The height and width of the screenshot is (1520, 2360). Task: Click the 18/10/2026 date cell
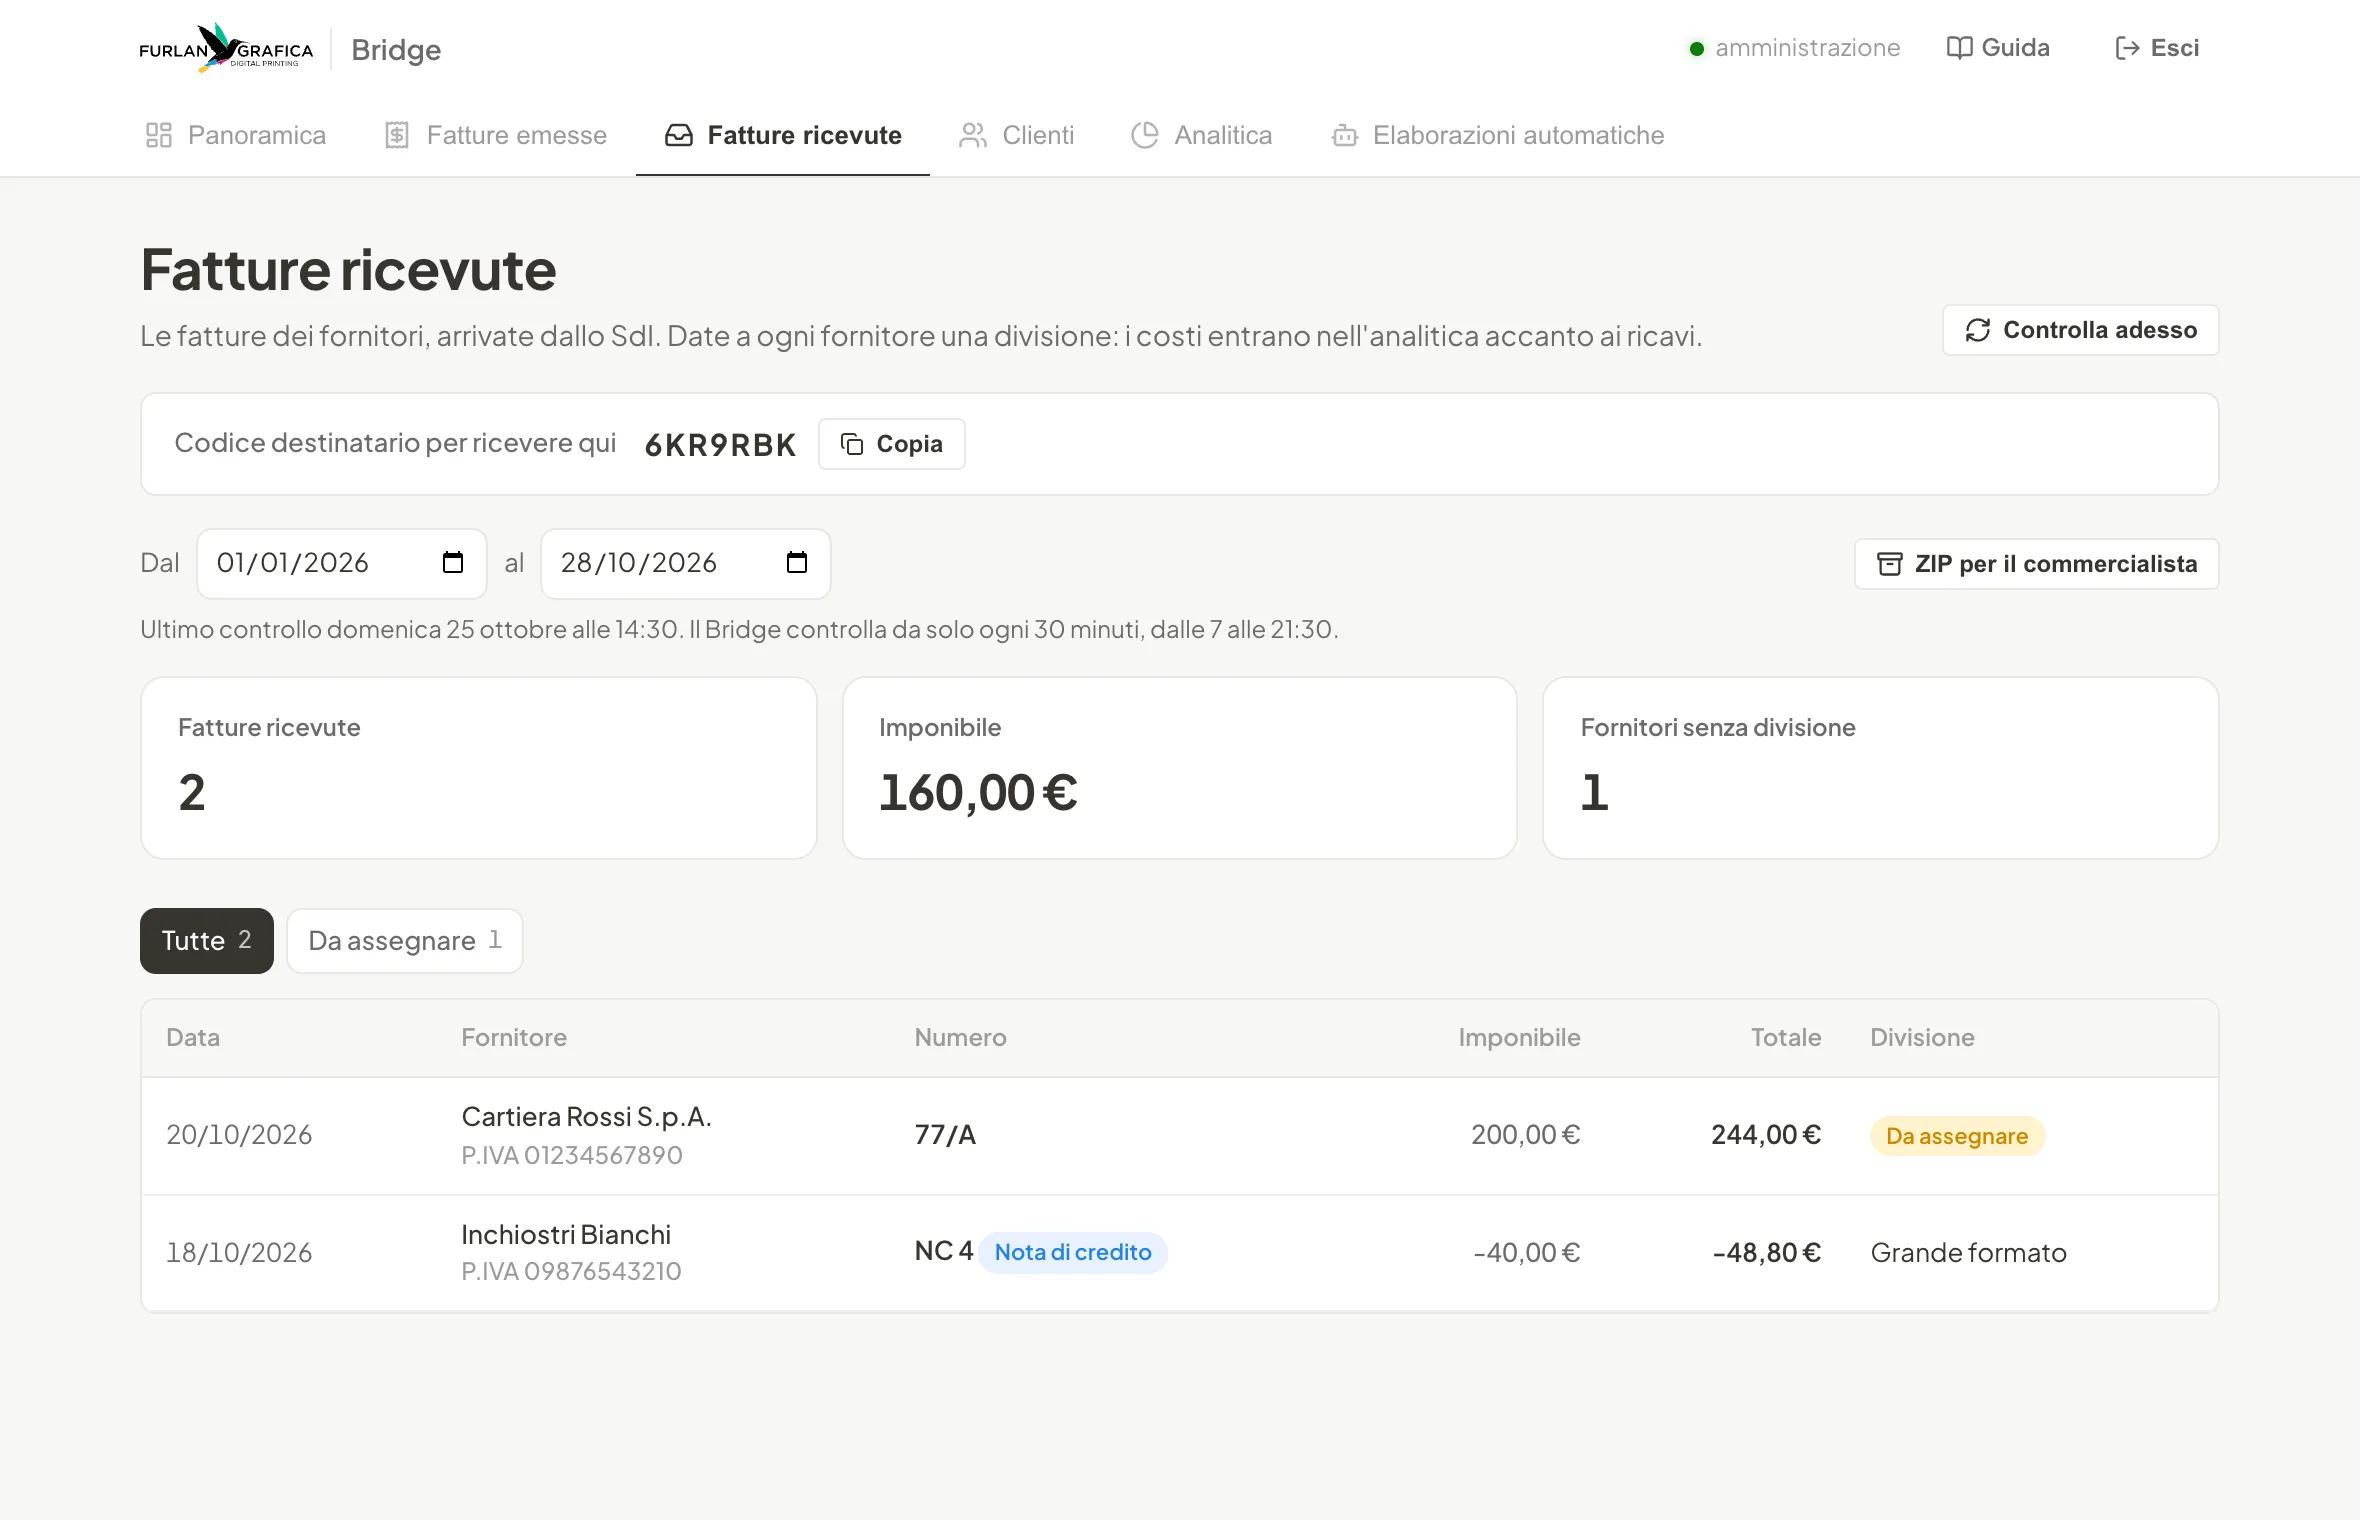point(239,1253)
